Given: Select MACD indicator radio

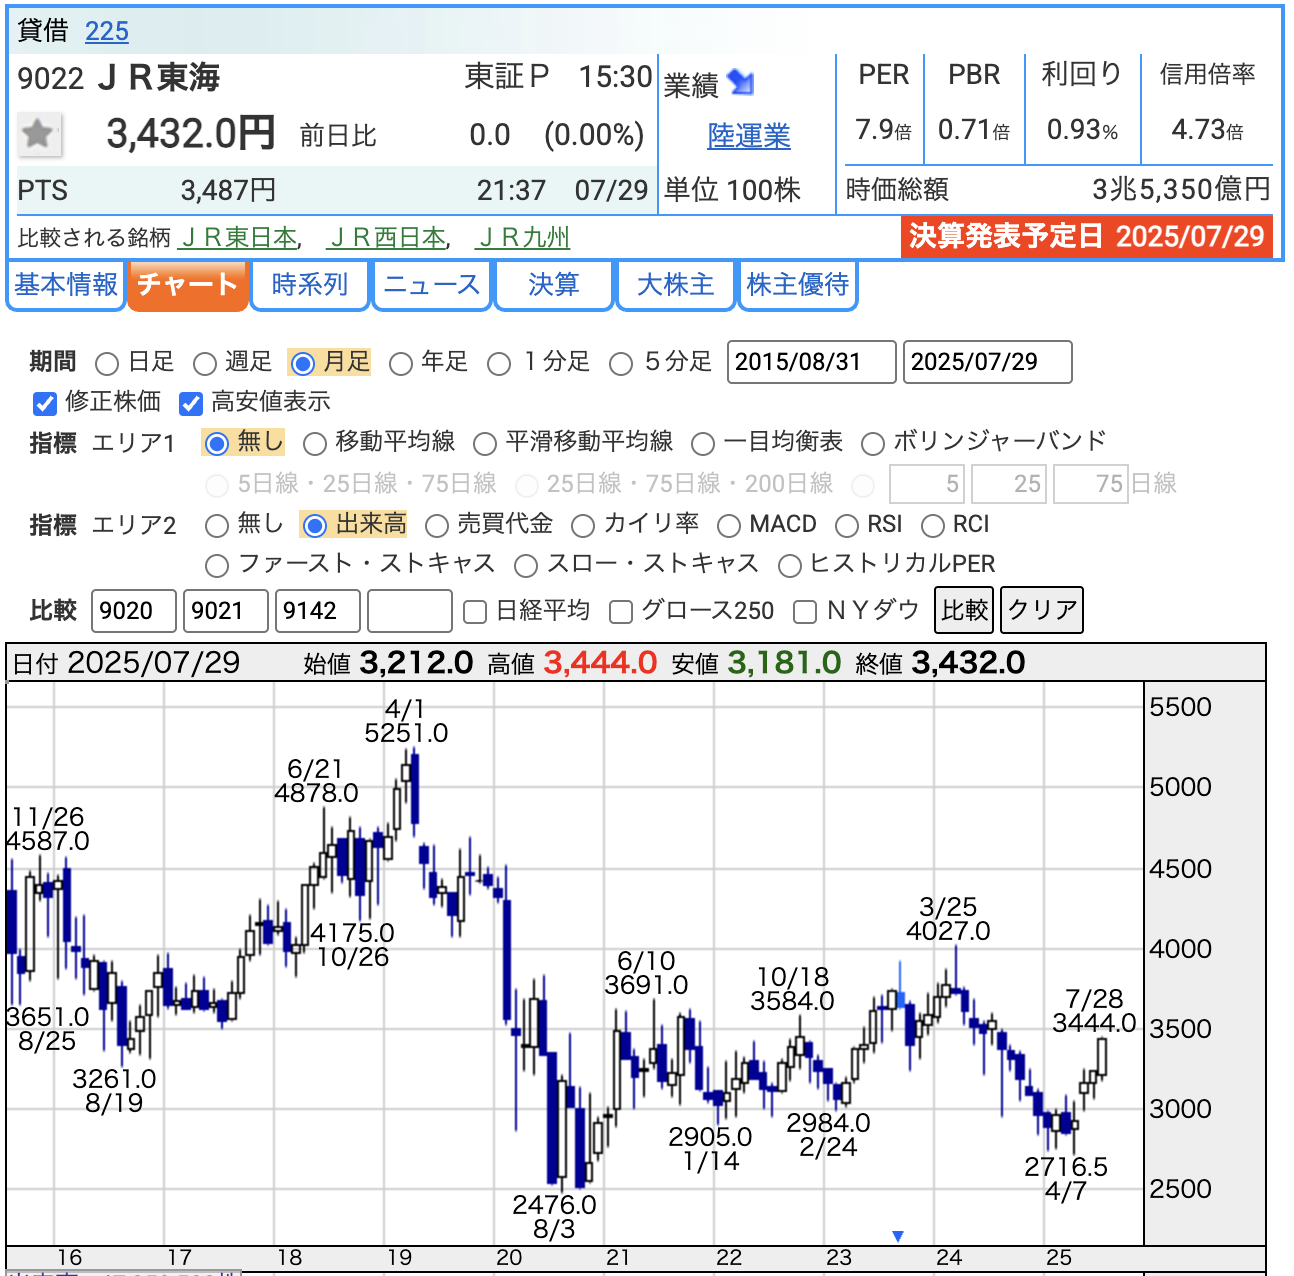Looking at the screenshot, I should click(x=729, y=525).
